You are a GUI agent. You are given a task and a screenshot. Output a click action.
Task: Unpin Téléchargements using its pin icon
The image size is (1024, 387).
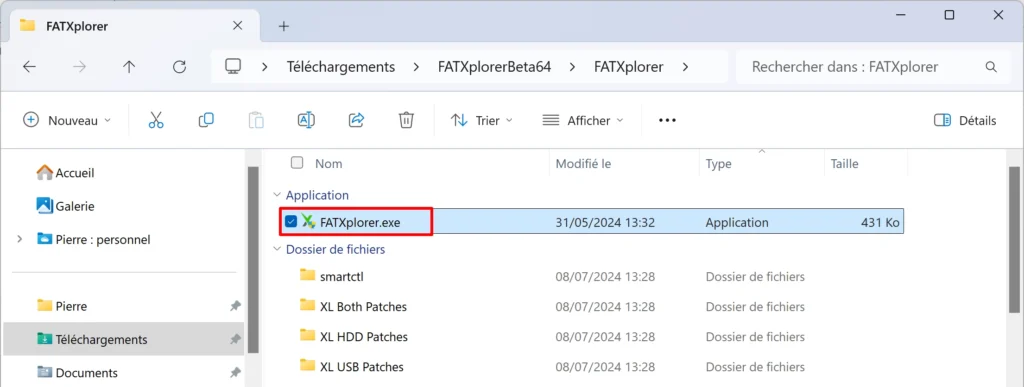tap(235, 339)
